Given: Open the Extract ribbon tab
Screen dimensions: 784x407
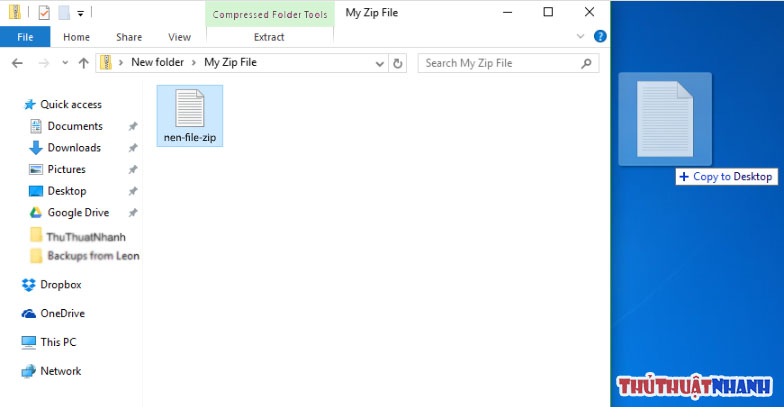Looking at the screenshot, I should (x=269, y=37).
